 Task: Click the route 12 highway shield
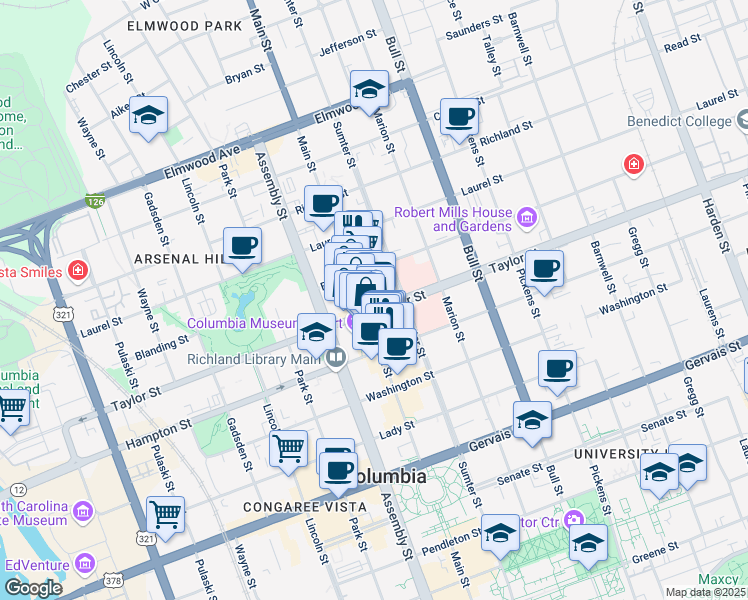click(x=18, y=490)
